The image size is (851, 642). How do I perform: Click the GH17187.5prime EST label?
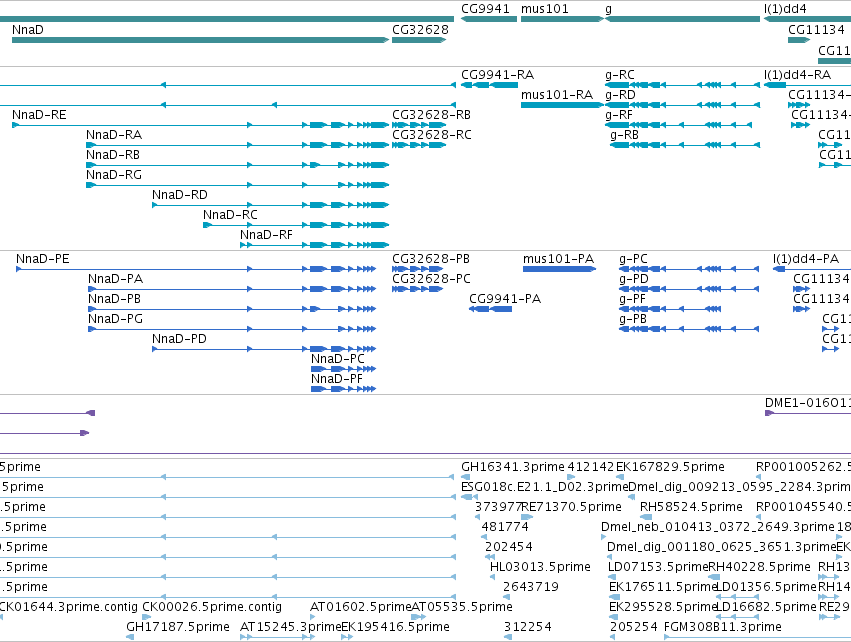coord(178,628)
